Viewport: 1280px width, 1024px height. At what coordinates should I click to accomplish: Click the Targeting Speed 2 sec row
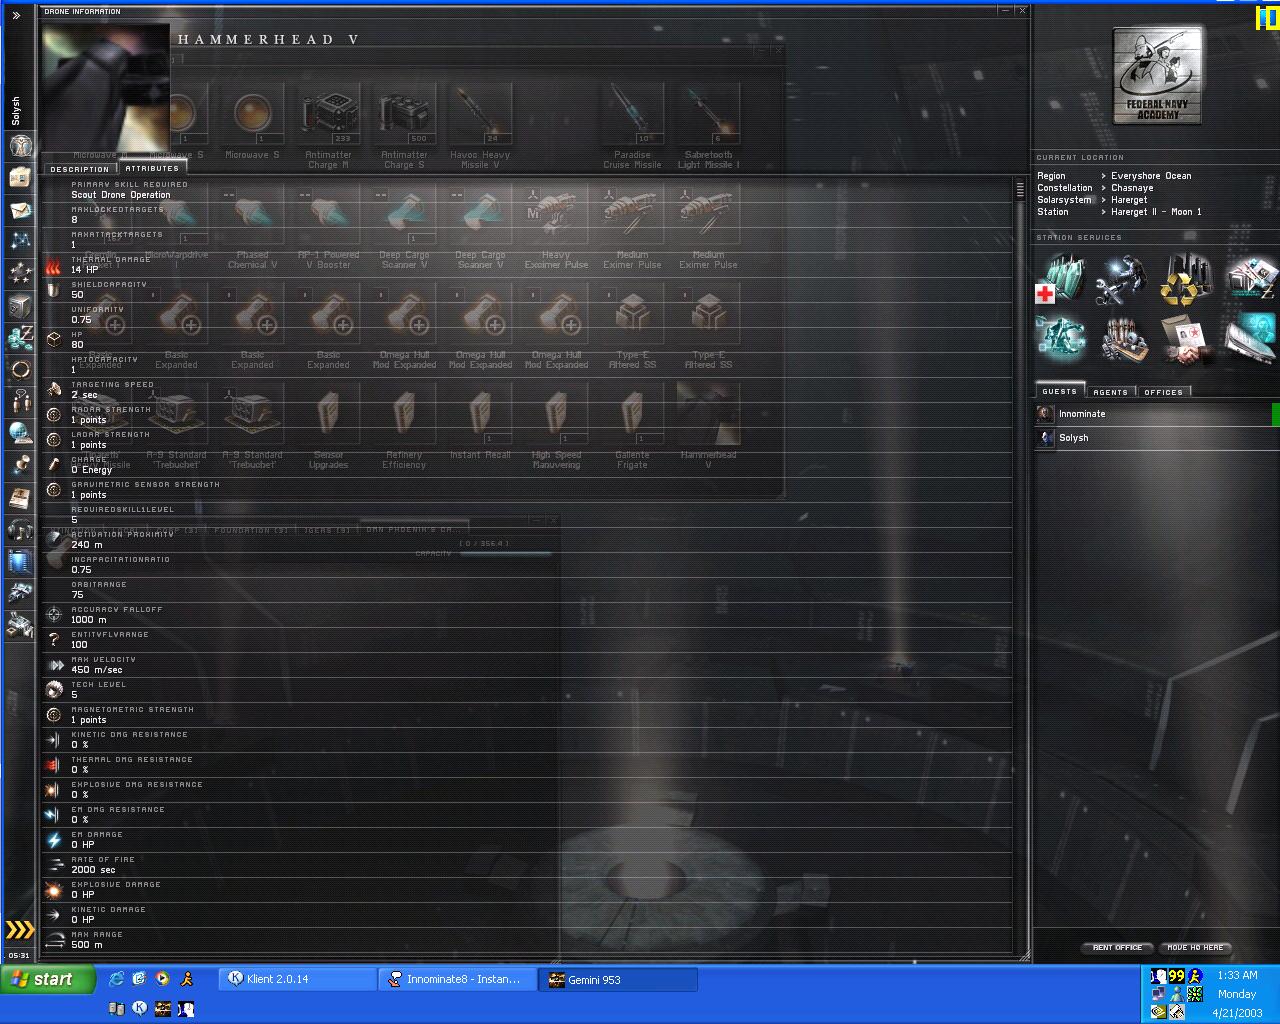526,390
